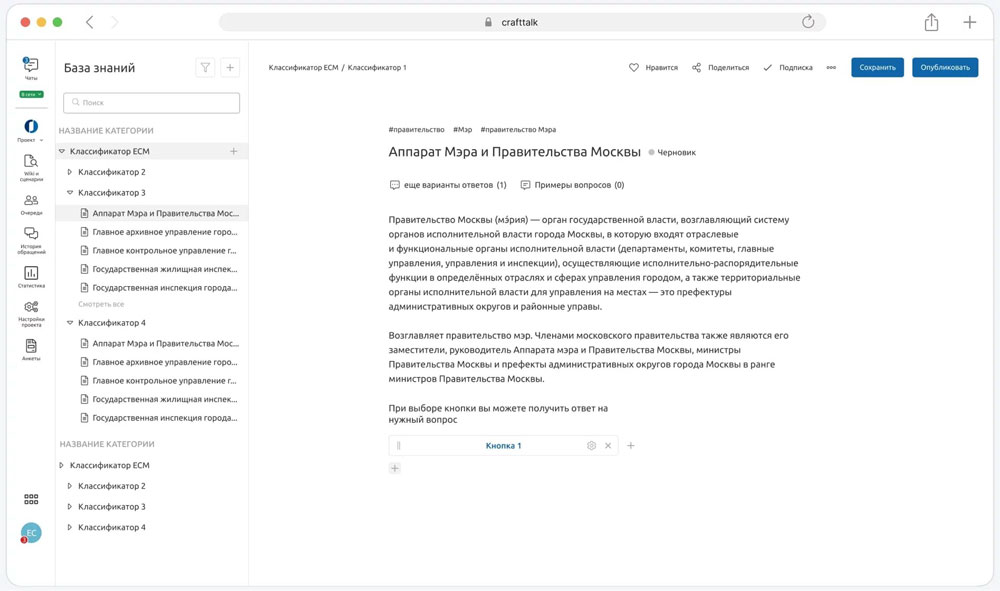Add item via plus on Классификатор ECM row
The height and width of the screenshot is (591, 1000).
pos(233,151)
